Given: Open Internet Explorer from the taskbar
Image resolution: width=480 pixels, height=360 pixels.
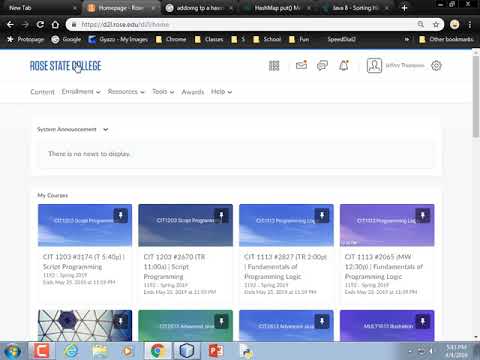Looking at the screenshot, I should 71,351.
